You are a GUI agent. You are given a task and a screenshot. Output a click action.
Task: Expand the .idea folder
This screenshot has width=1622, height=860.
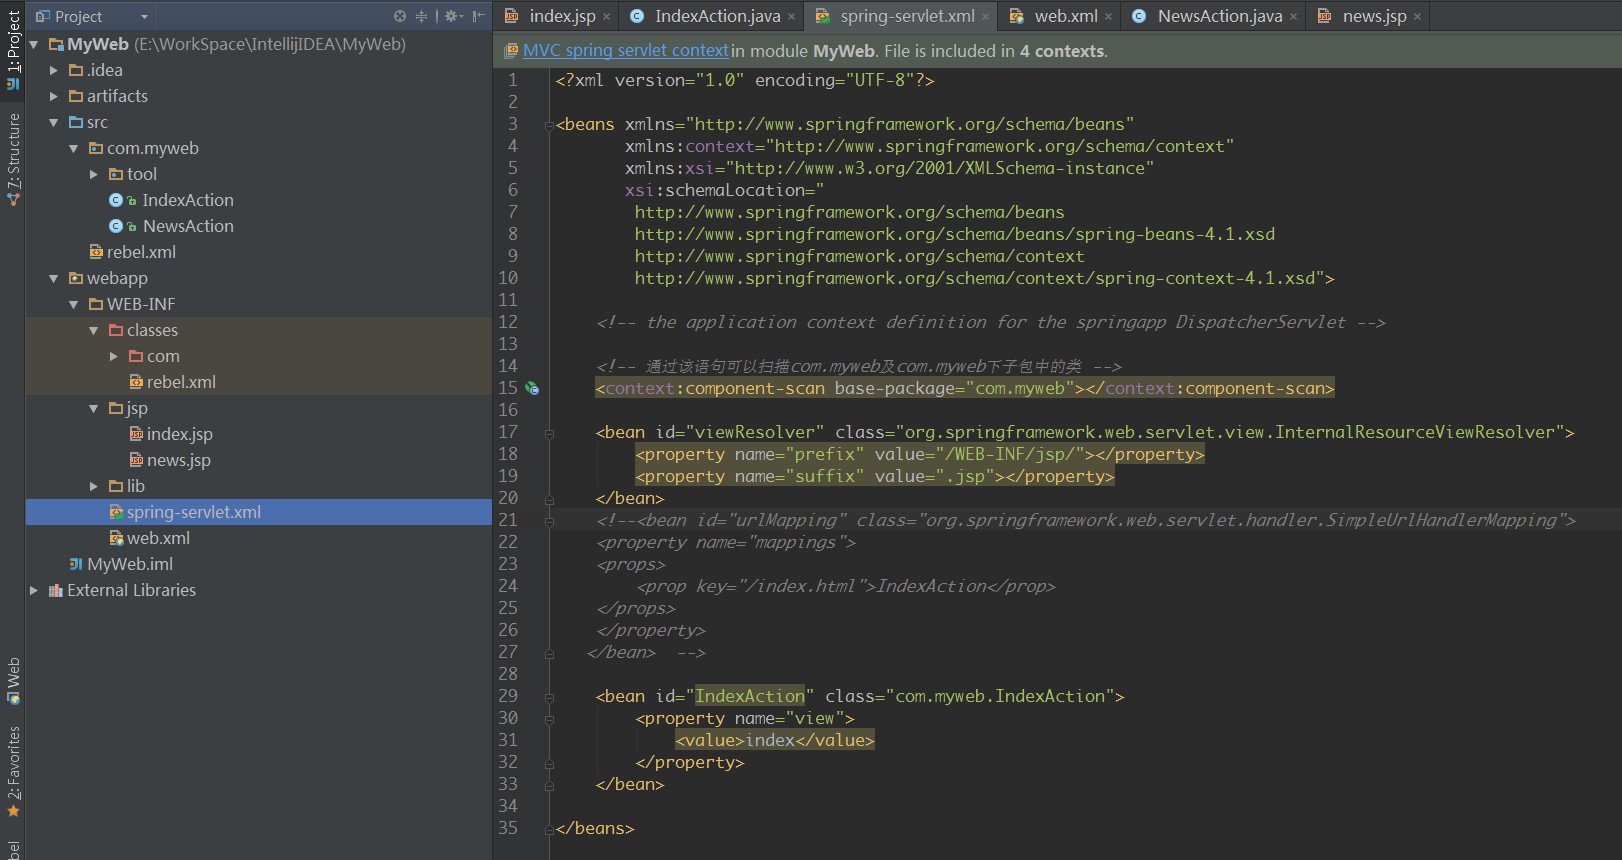pos(54,70)
